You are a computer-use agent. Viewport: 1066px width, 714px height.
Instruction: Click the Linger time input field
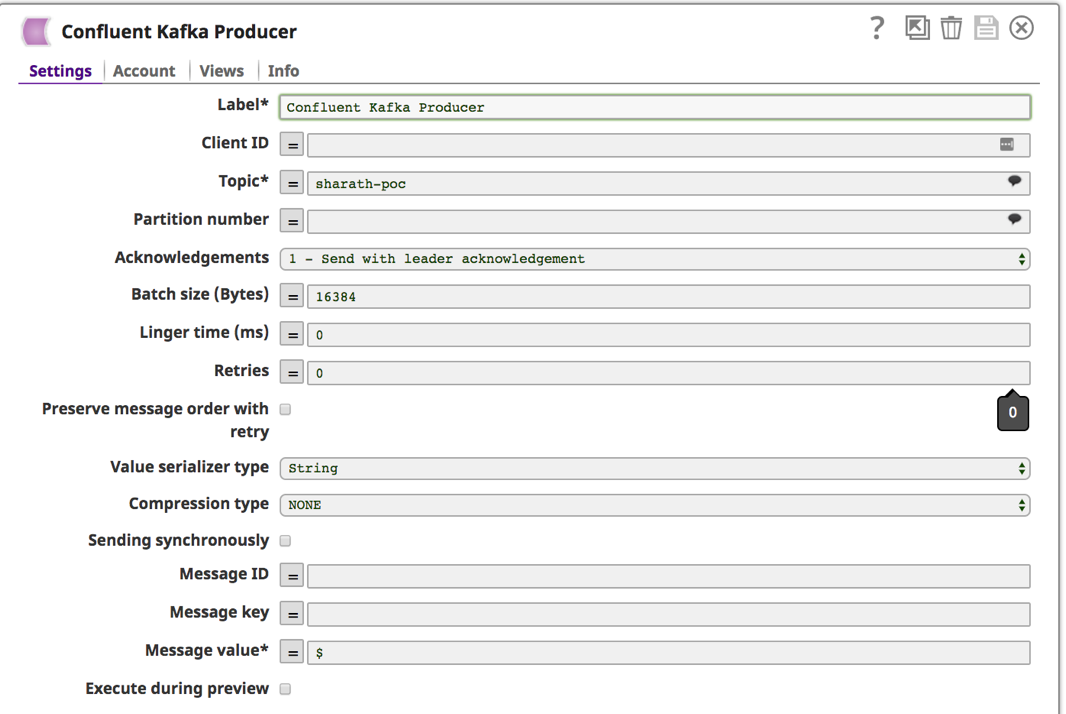coord(669,335)
